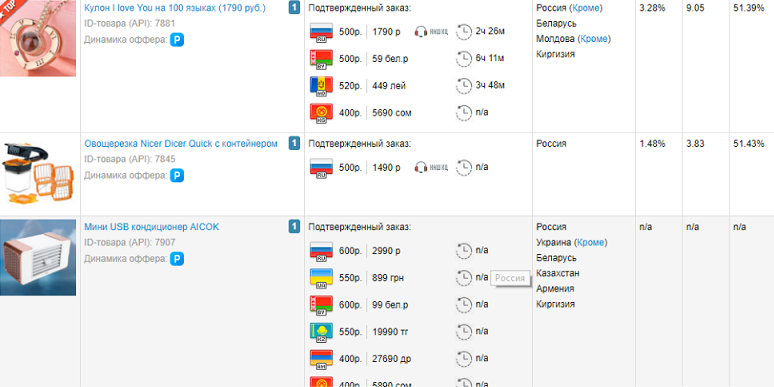Open Овощерезка Nicer Dicer Quick link
The width and height of the screenshot is (774, 387).
(181, 144)
